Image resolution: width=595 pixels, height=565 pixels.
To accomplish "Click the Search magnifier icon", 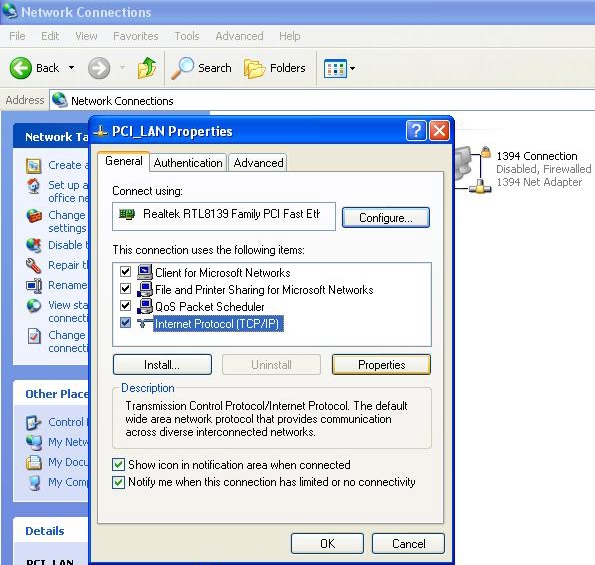I will tap(183, 68).
